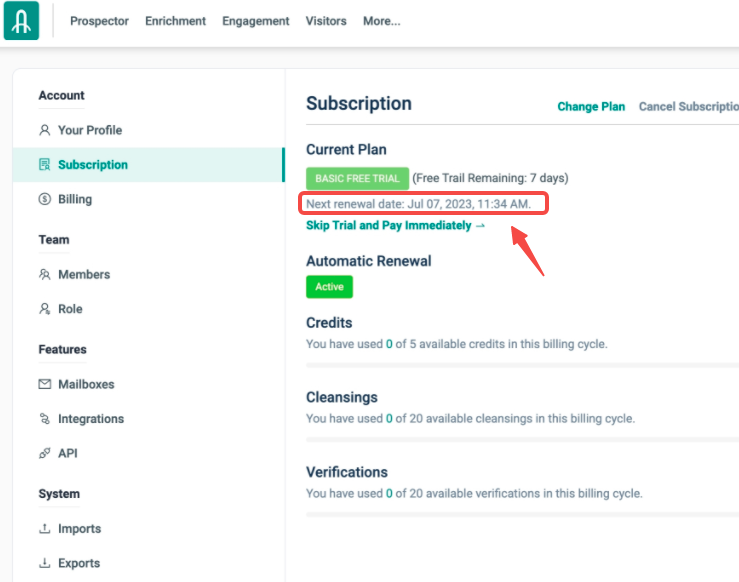
Task: Click the Billing dollar icon
Action: coord(44,199)
